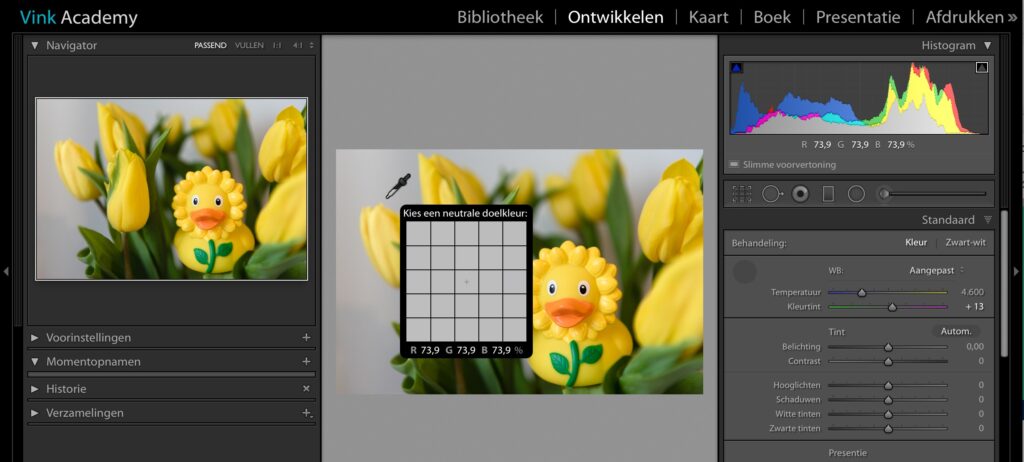Click the Witte tinten slider handle

pos(888,414)
